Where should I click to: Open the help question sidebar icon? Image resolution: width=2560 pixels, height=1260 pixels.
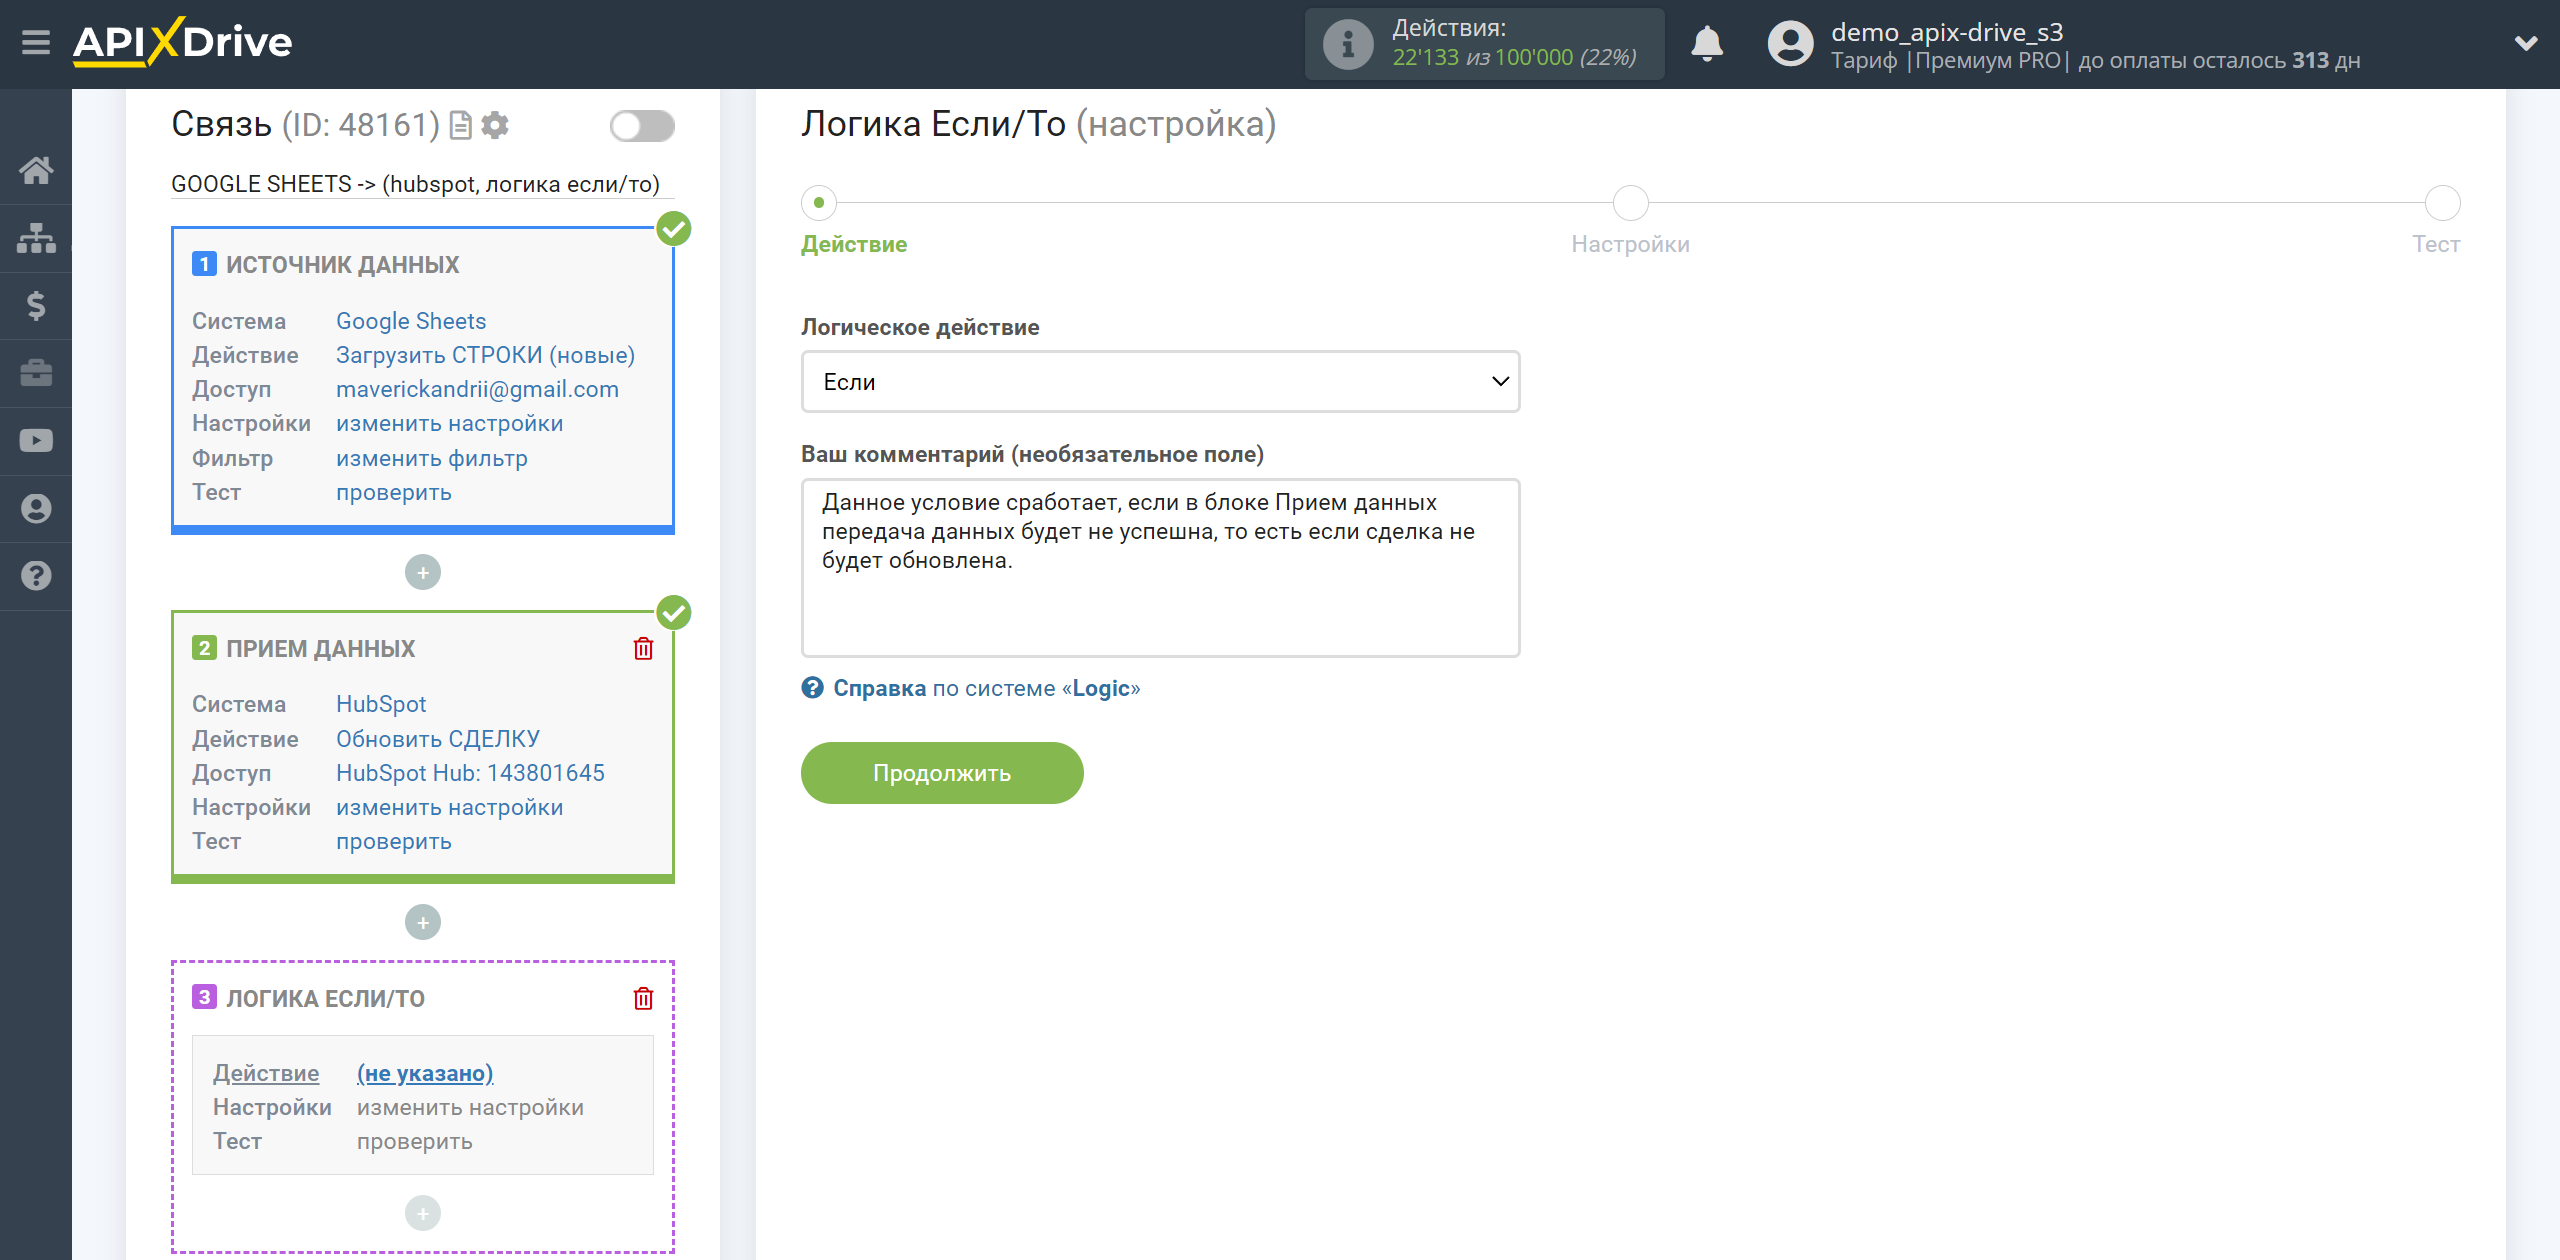(36, 576)
